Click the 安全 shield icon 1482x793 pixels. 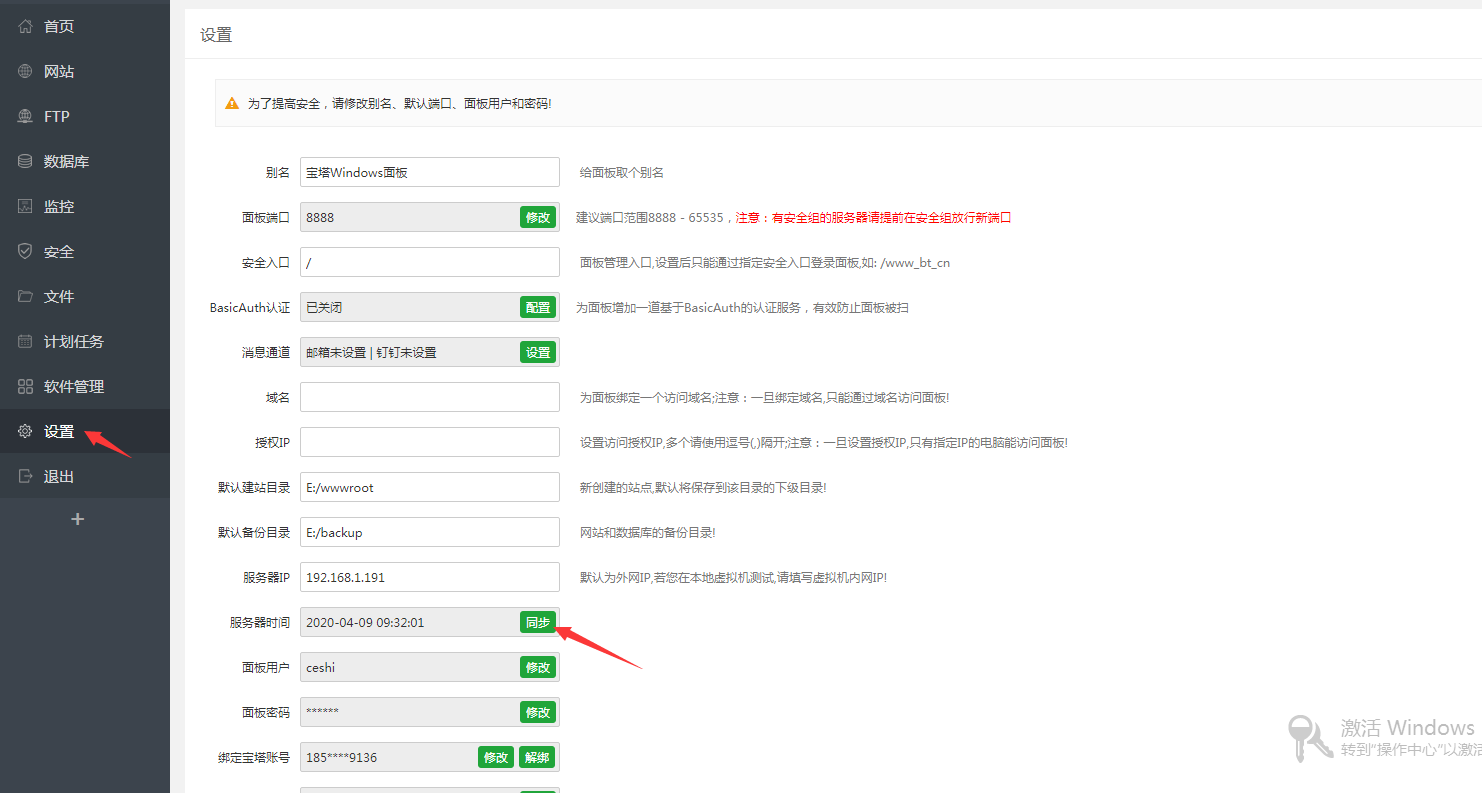[x=26, y=251]
